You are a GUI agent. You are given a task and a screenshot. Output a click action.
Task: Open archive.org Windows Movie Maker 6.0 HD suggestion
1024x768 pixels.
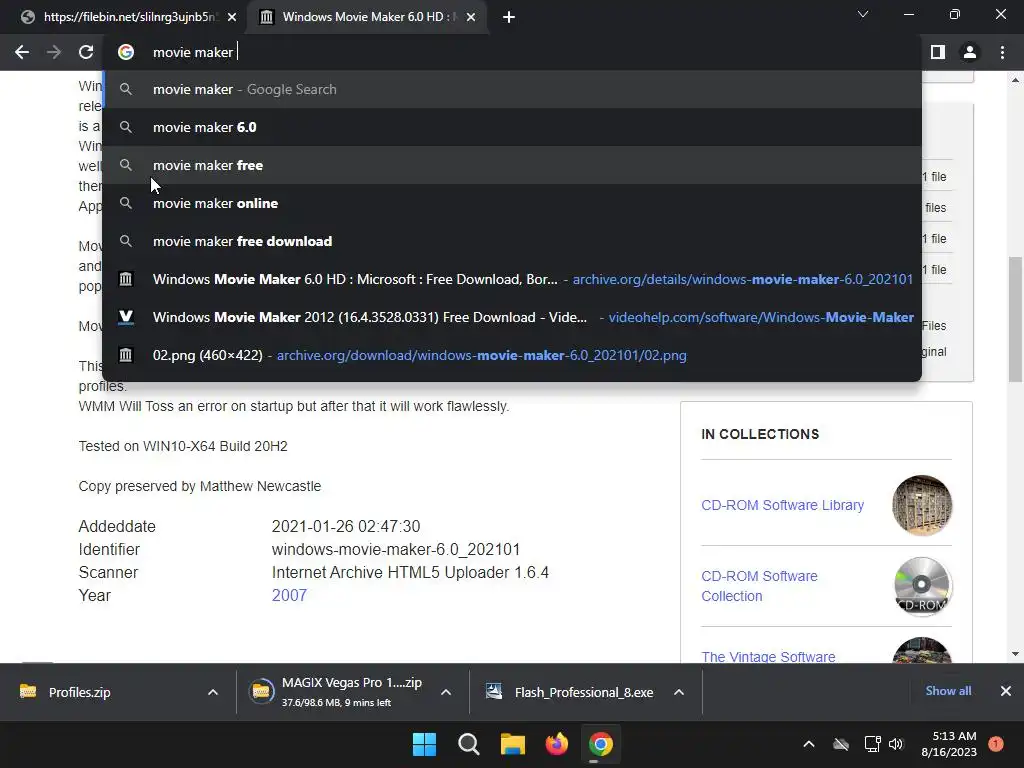[512, 280]
